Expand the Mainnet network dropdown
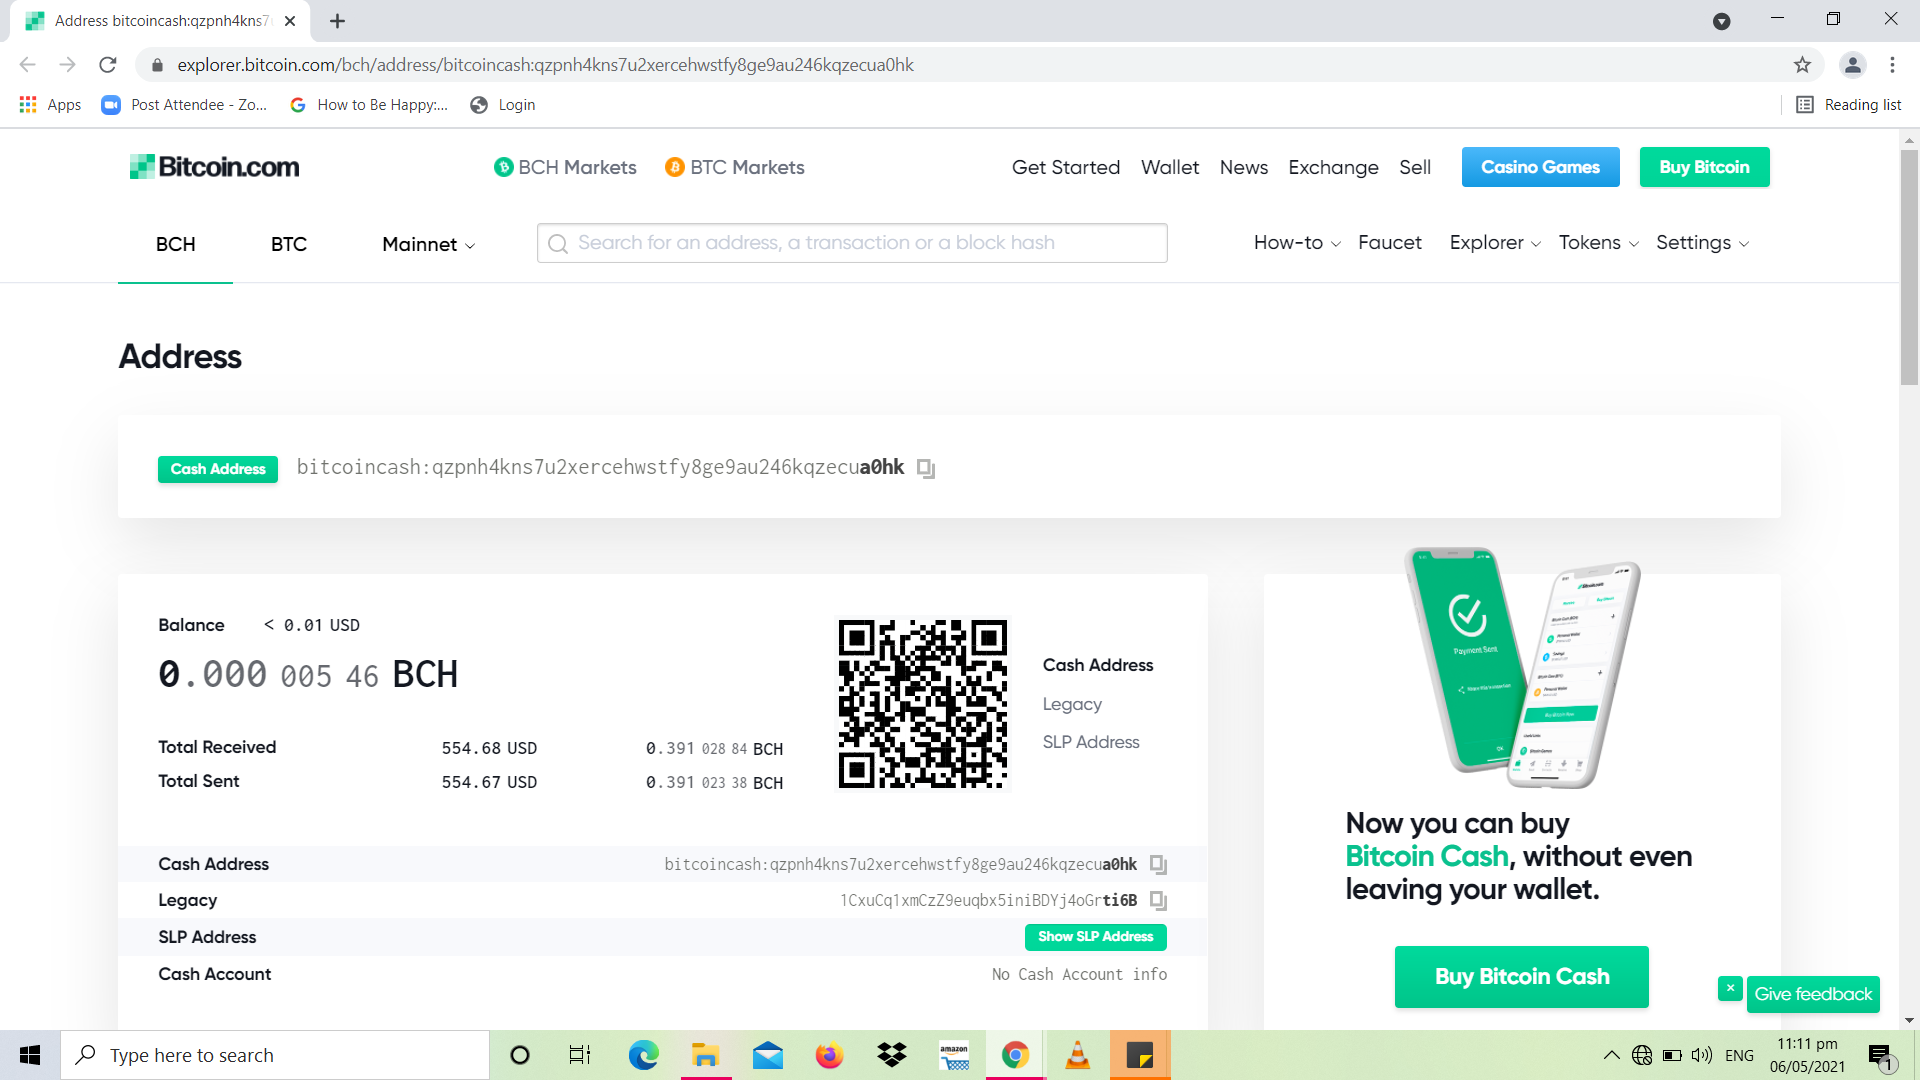The image size is (1920, 1080). pyautogui.click(x=428, y=244)
